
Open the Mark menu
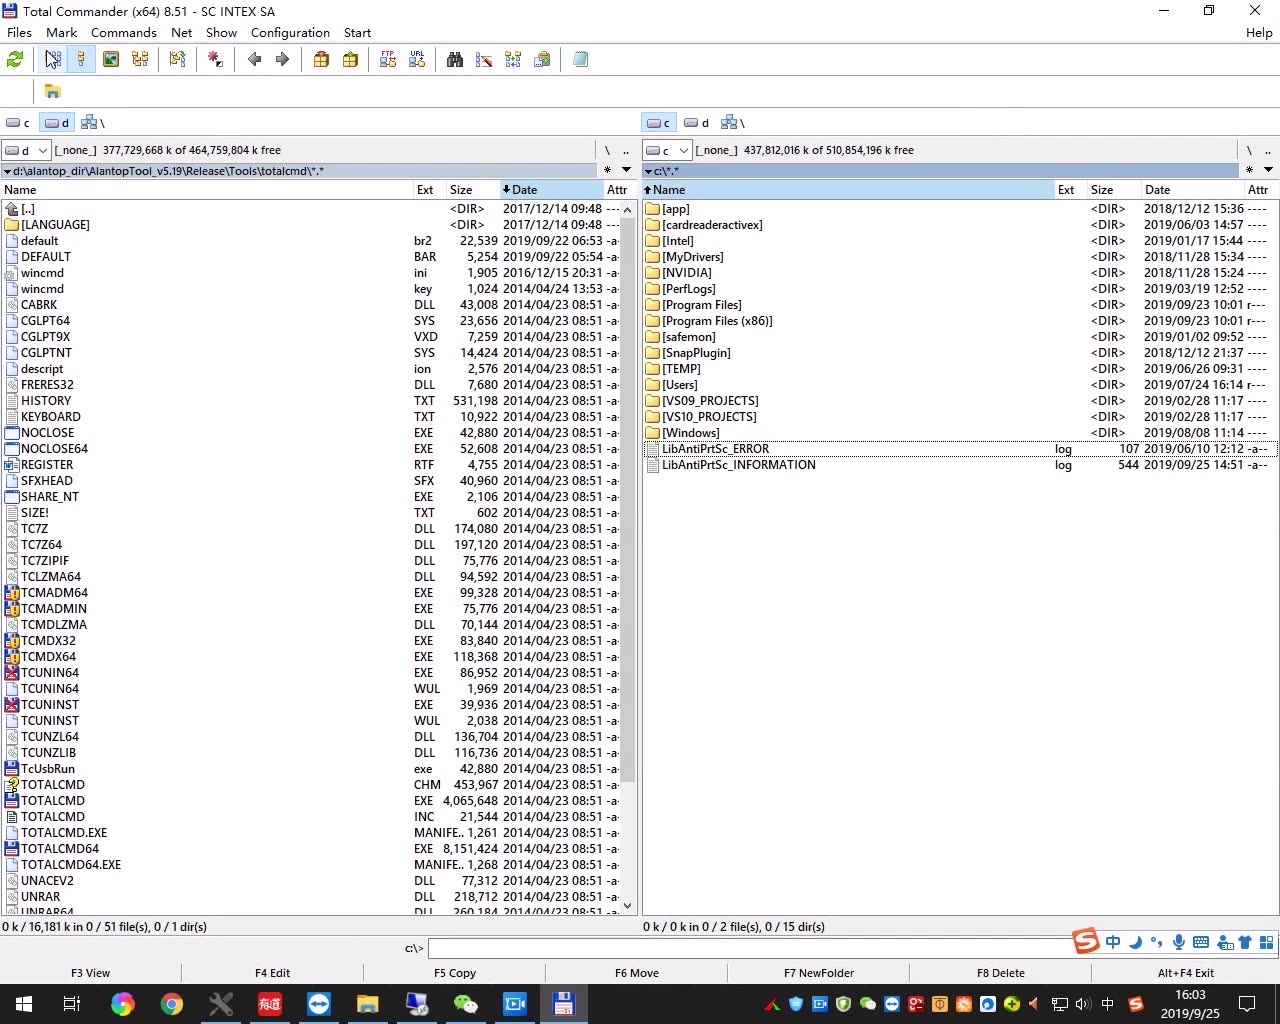point(61,32)
